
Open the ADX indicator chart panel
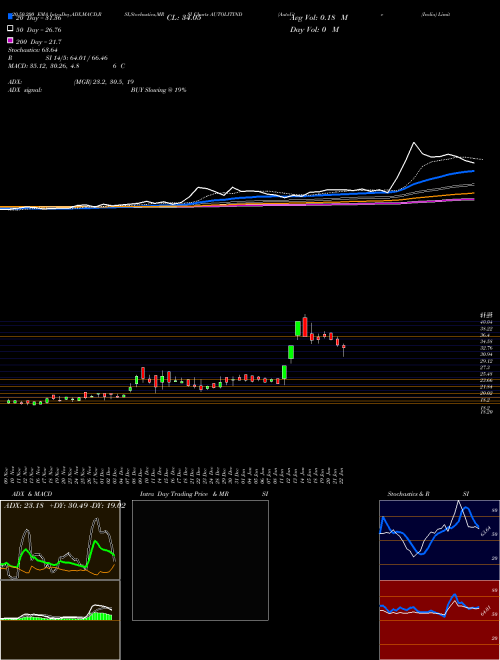(60, 540)
